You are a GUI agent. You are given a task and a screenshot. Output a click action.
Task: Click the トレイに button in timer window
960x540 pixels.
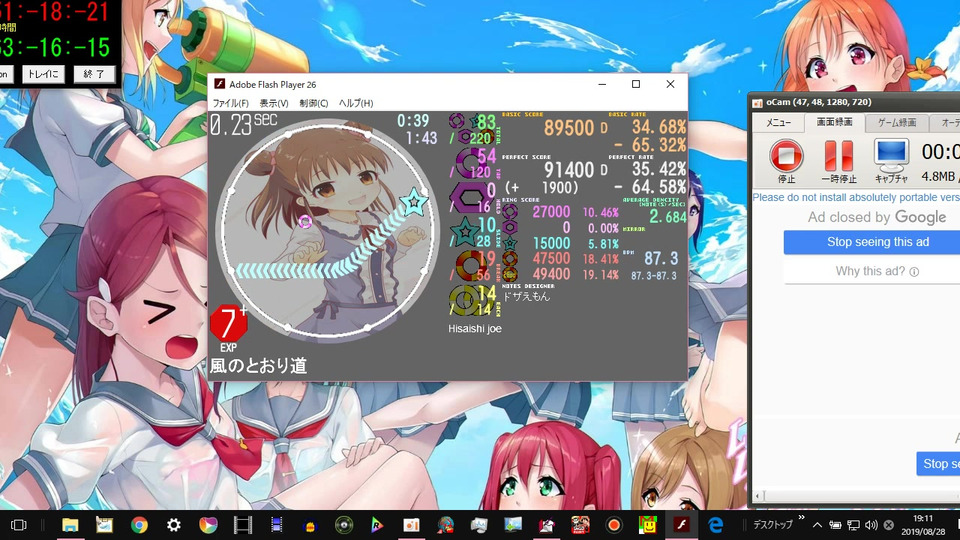tap(43, 74)
